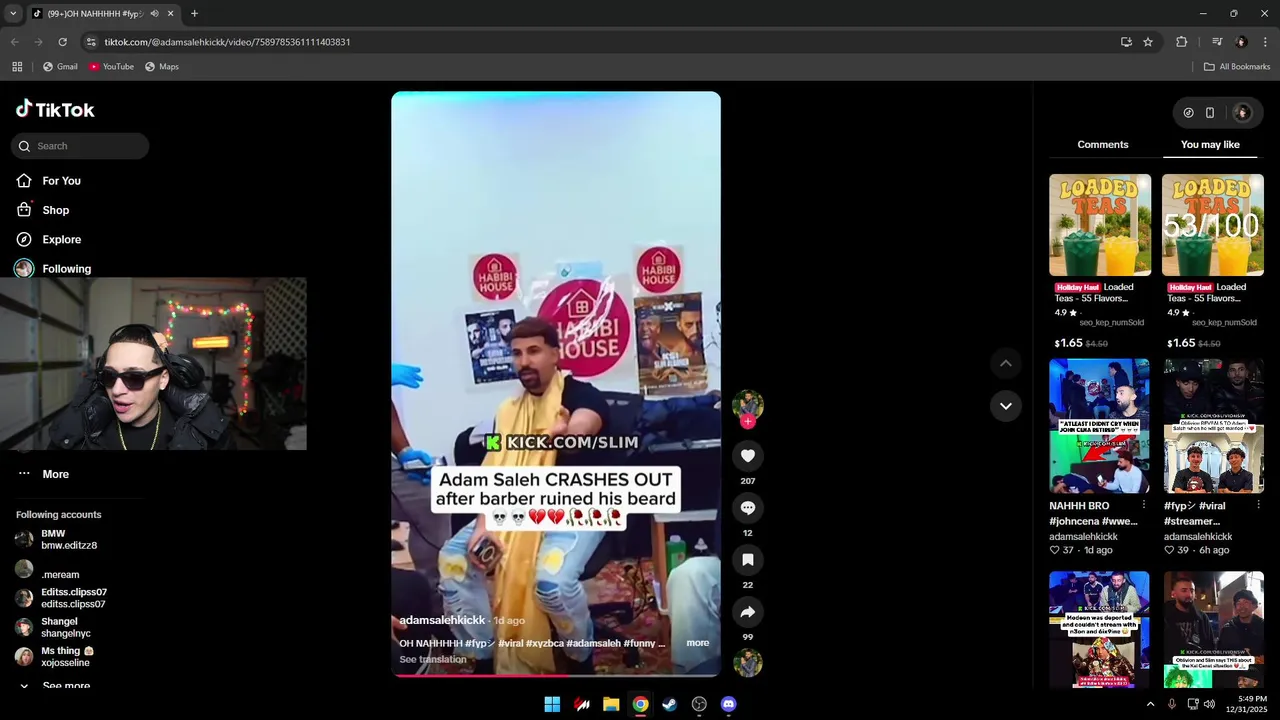
Task: Open Discord from the taskbar
Action: tap(729, 704)
